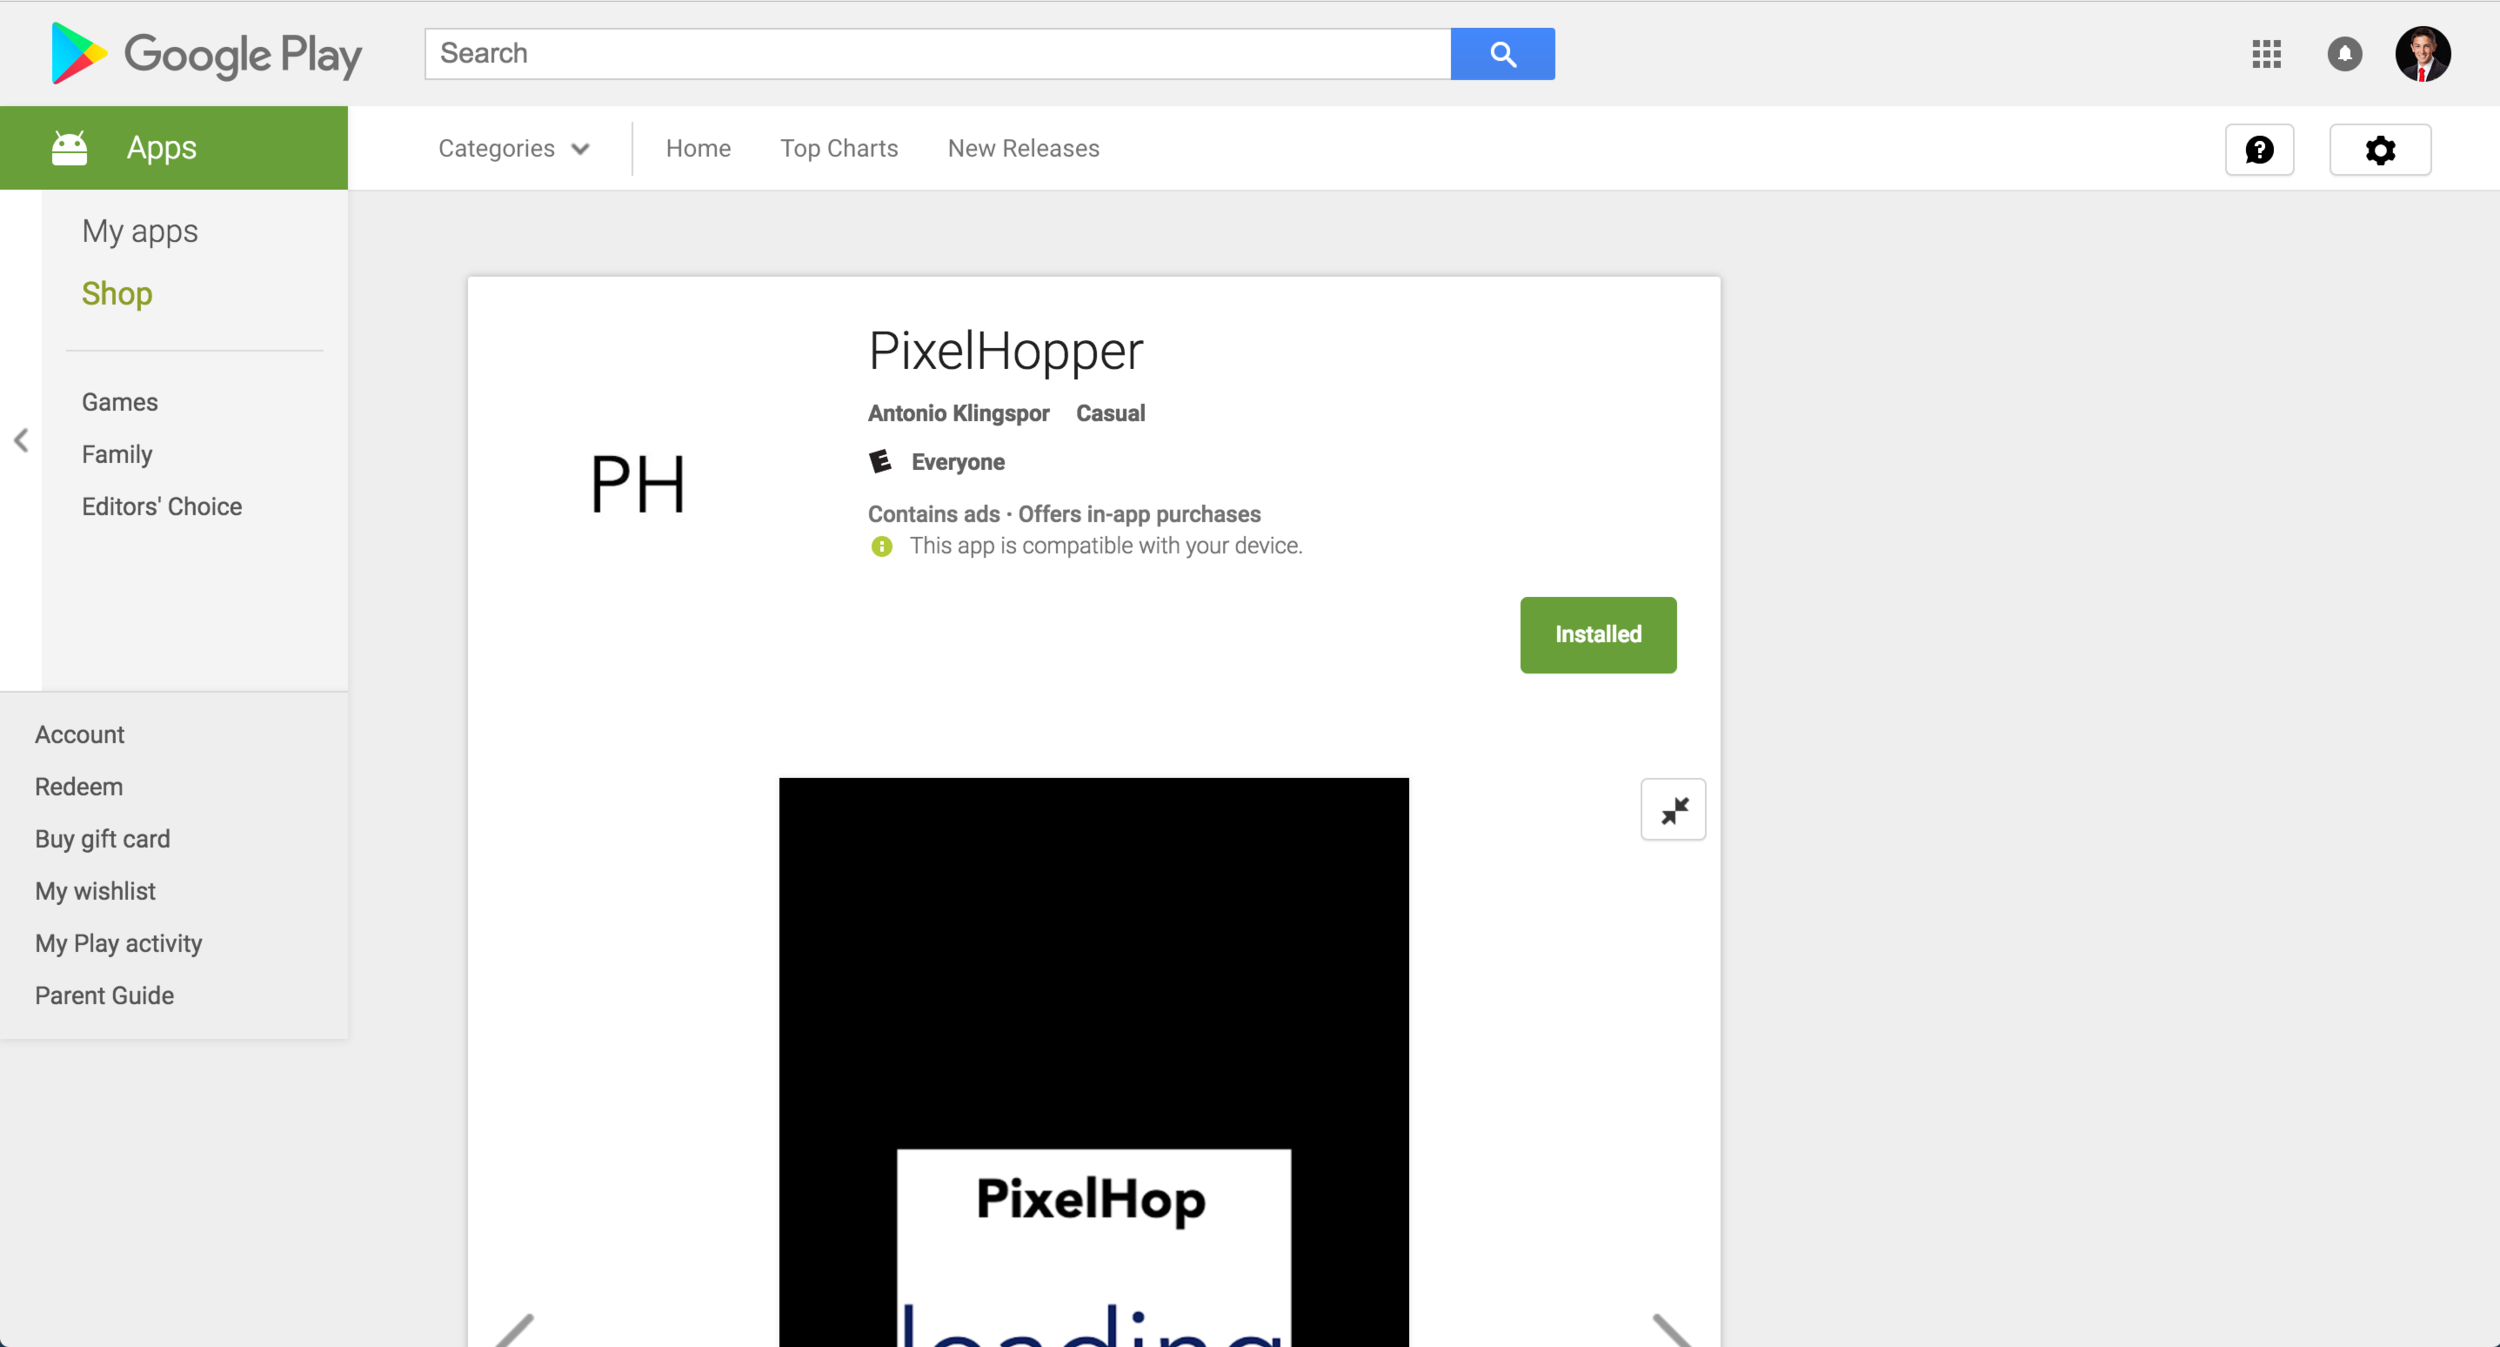
Task: Open the Account link
Action: point(80,735)
